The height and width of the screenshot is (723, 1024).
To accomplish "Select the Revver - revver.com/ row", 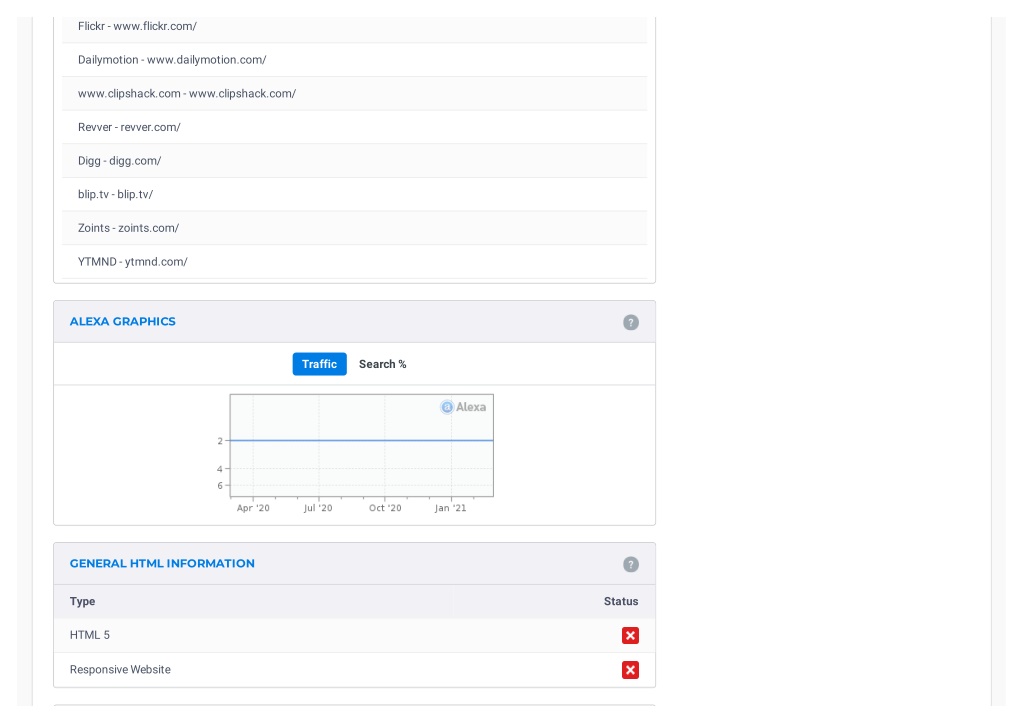I will 355,127.
